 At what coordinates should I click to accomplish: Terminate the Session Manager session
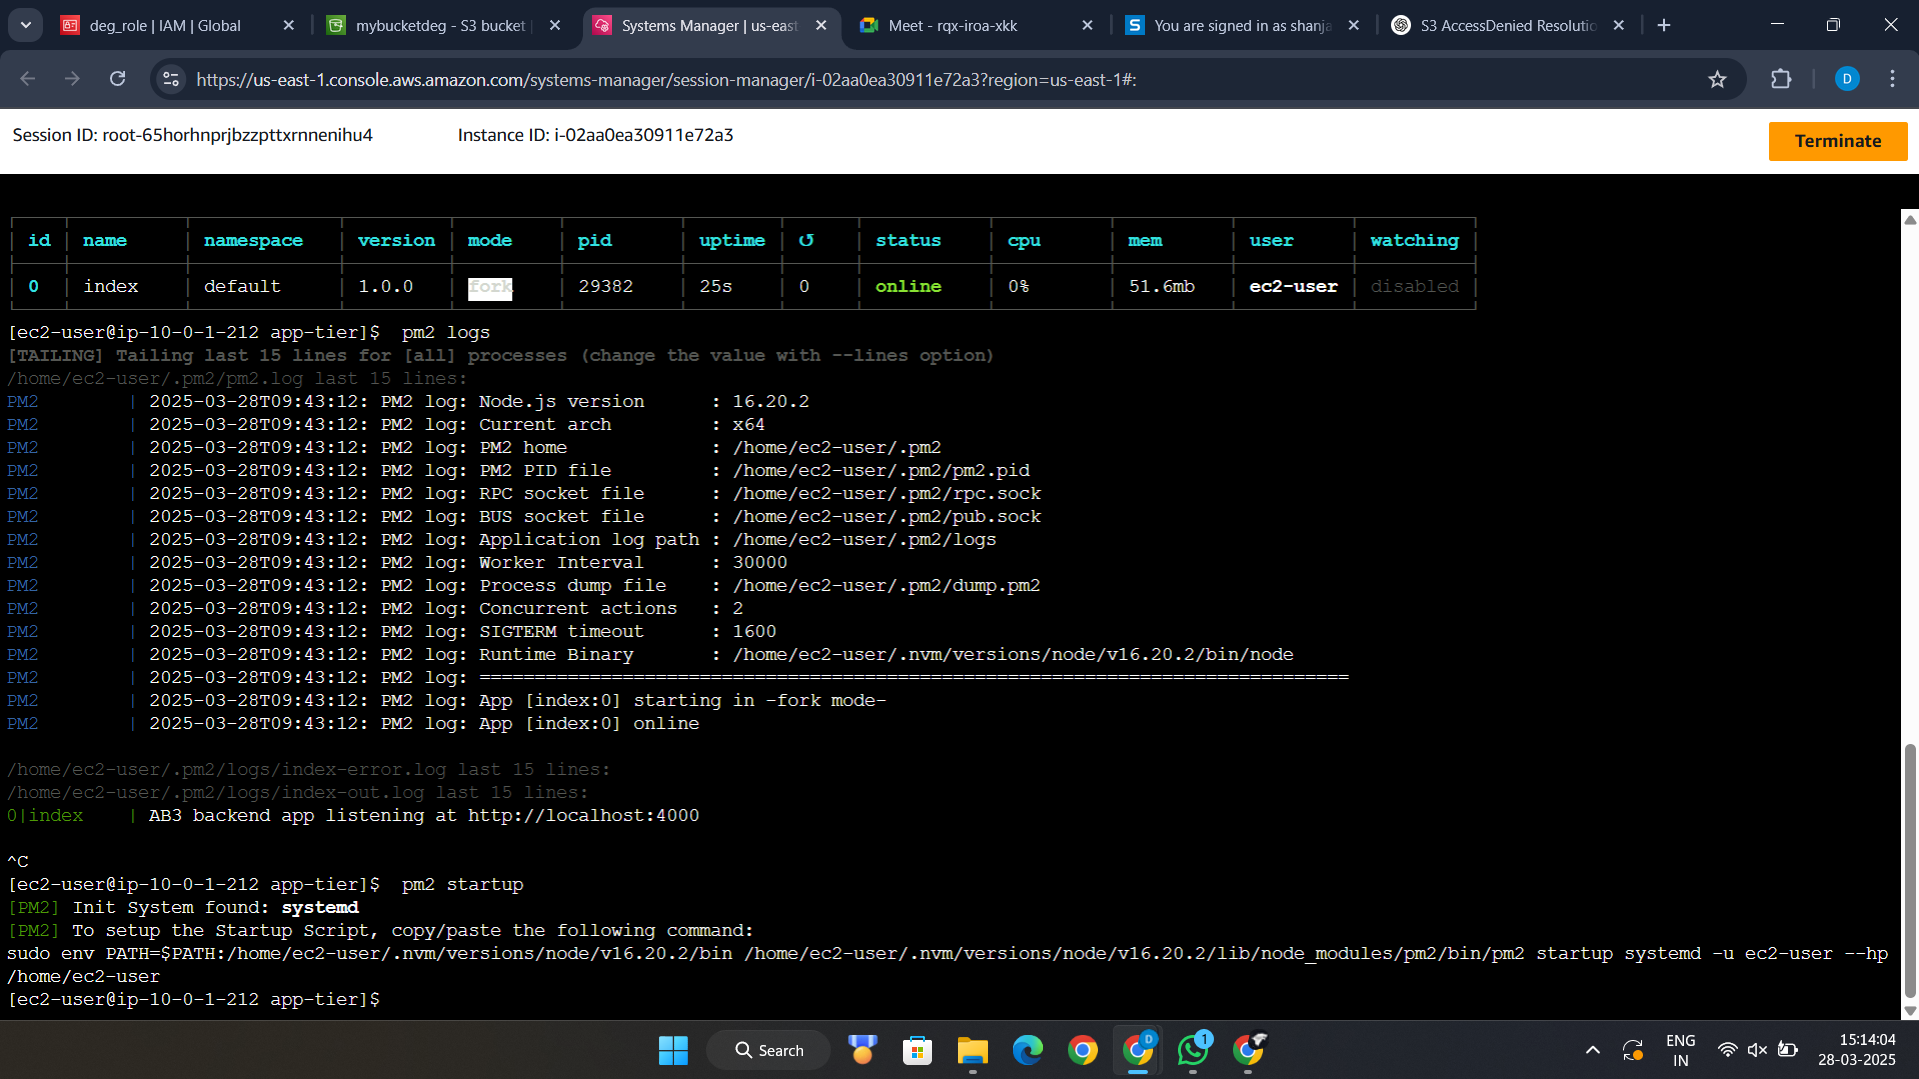(x=1837, y=141)
